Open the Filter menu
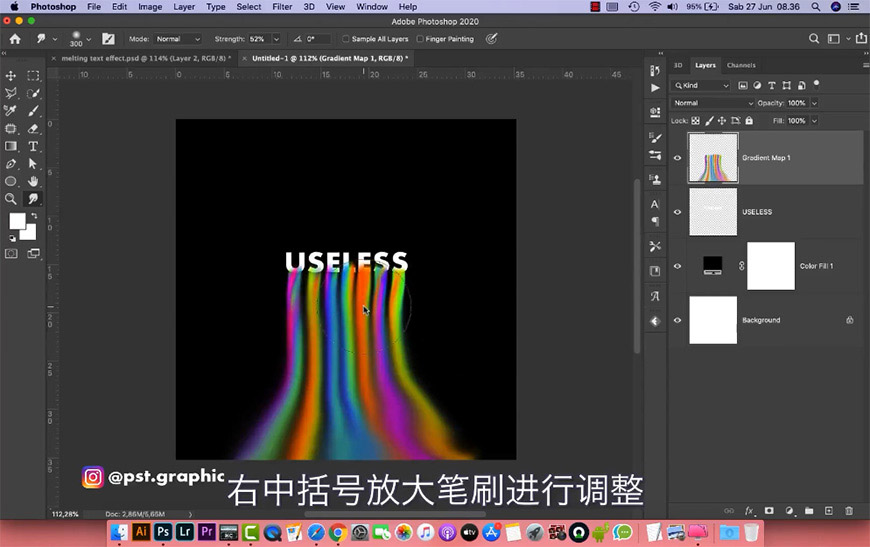This screenshot has height=547, width=870. [x=282, y=7]
